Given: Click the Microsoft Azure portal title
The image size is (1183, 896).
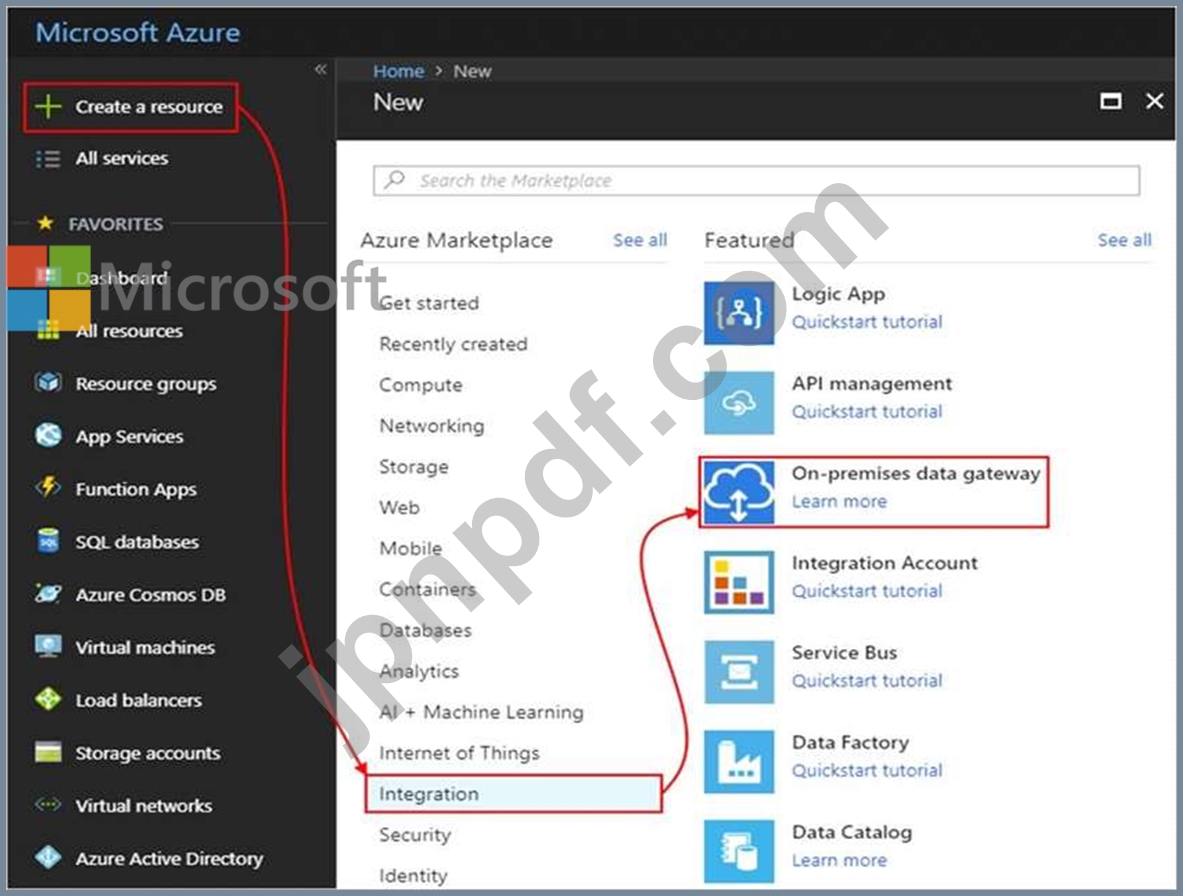Looking at the screenshot, I should tap(138, 32).
